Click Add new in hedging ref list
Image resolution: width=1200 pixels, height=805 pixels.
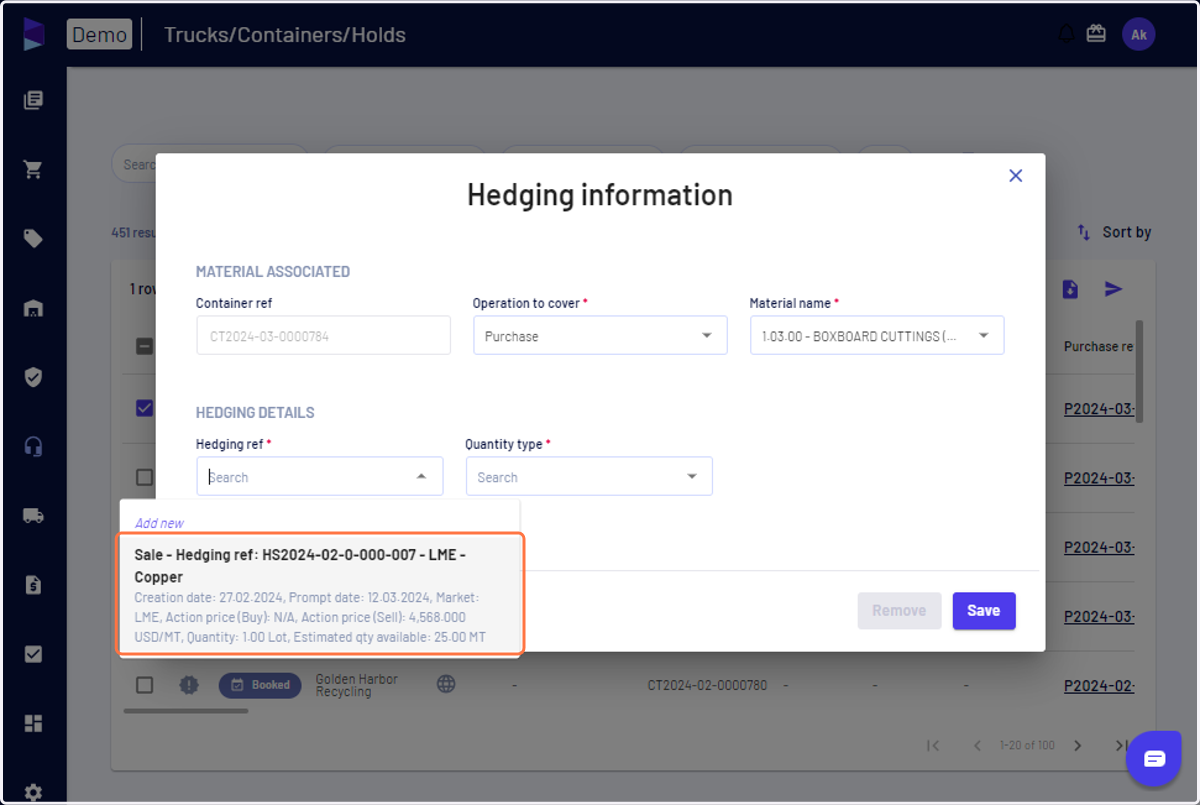tap(159, 523)
